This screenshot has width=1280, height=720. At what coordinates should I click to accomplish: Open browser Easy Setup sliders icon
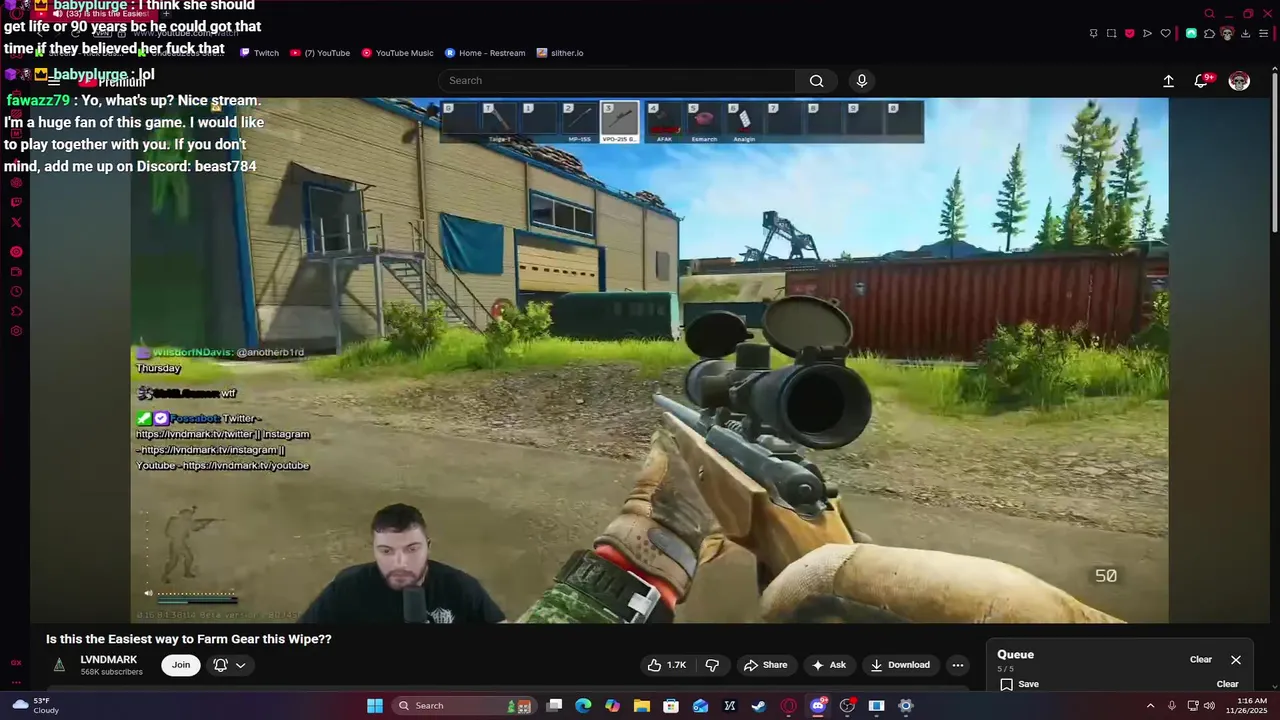click(x=1263, y=33)
